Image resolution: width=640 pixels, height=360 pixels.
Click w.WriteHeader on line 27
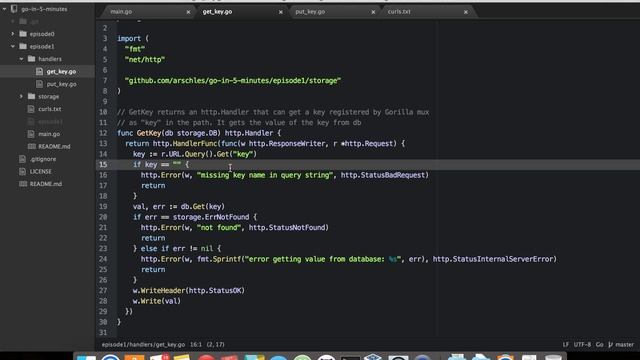(160, 291)
